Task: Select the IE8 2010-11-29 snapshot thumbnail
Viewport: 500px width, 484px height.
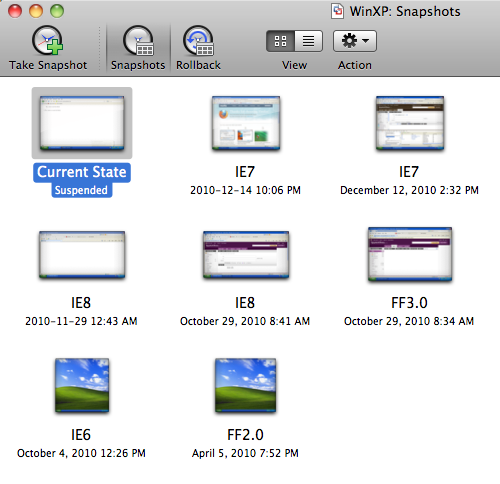Action: click(82, 255)
